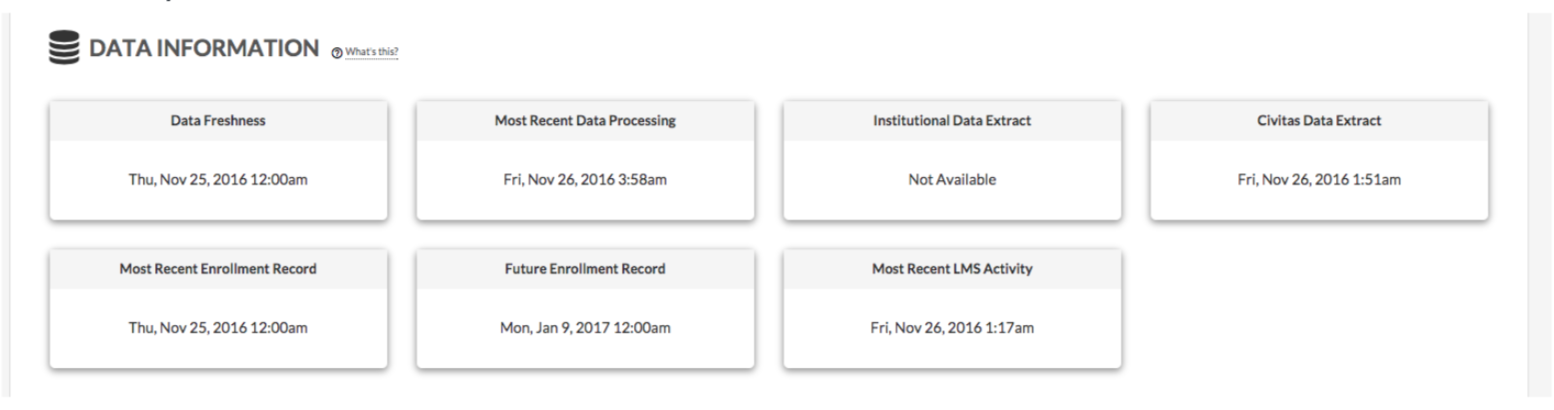Click the Data Freshness date value
Screen dimensions: 1554x410
[218, 180]
